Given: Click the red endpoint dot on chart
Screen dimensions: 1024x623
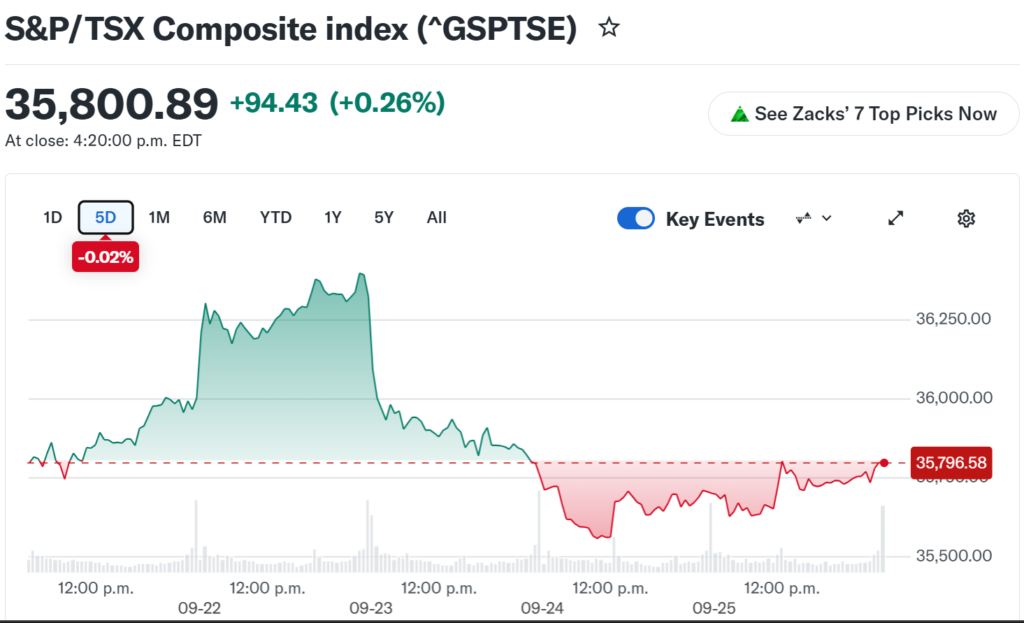Looking at the screenshot, I should click(884, 463).
